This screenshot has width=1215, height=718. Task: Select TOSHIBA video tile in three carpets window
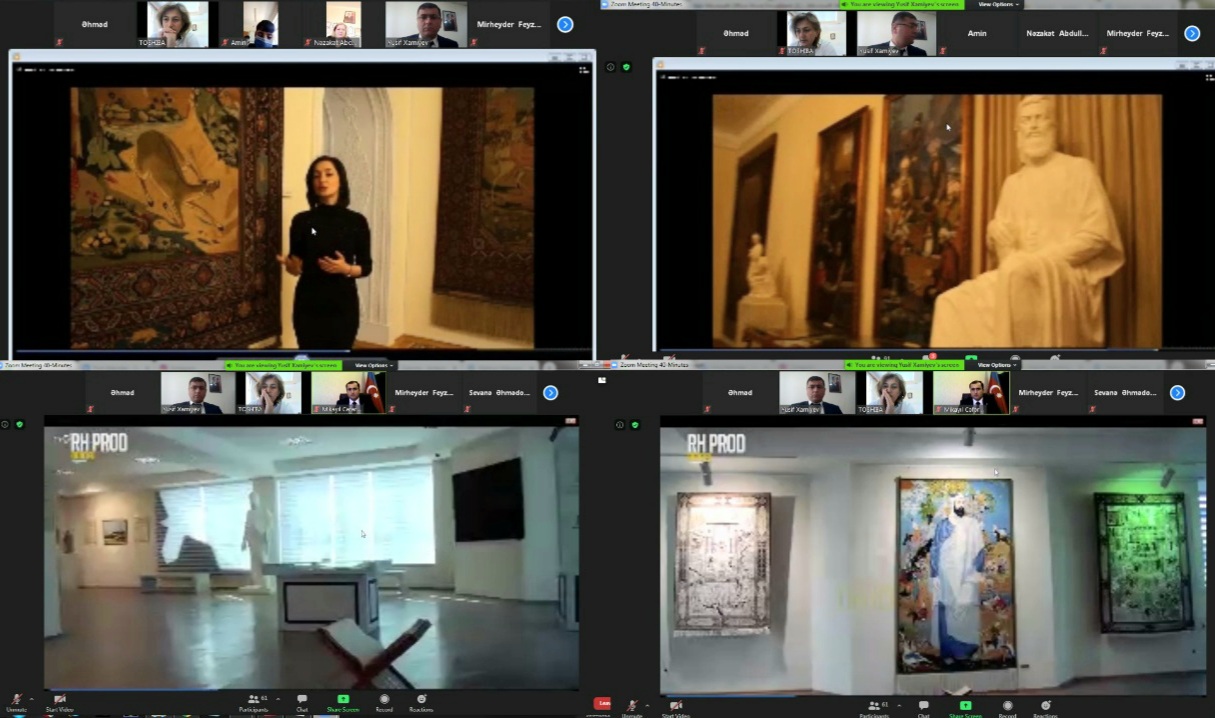894,393
